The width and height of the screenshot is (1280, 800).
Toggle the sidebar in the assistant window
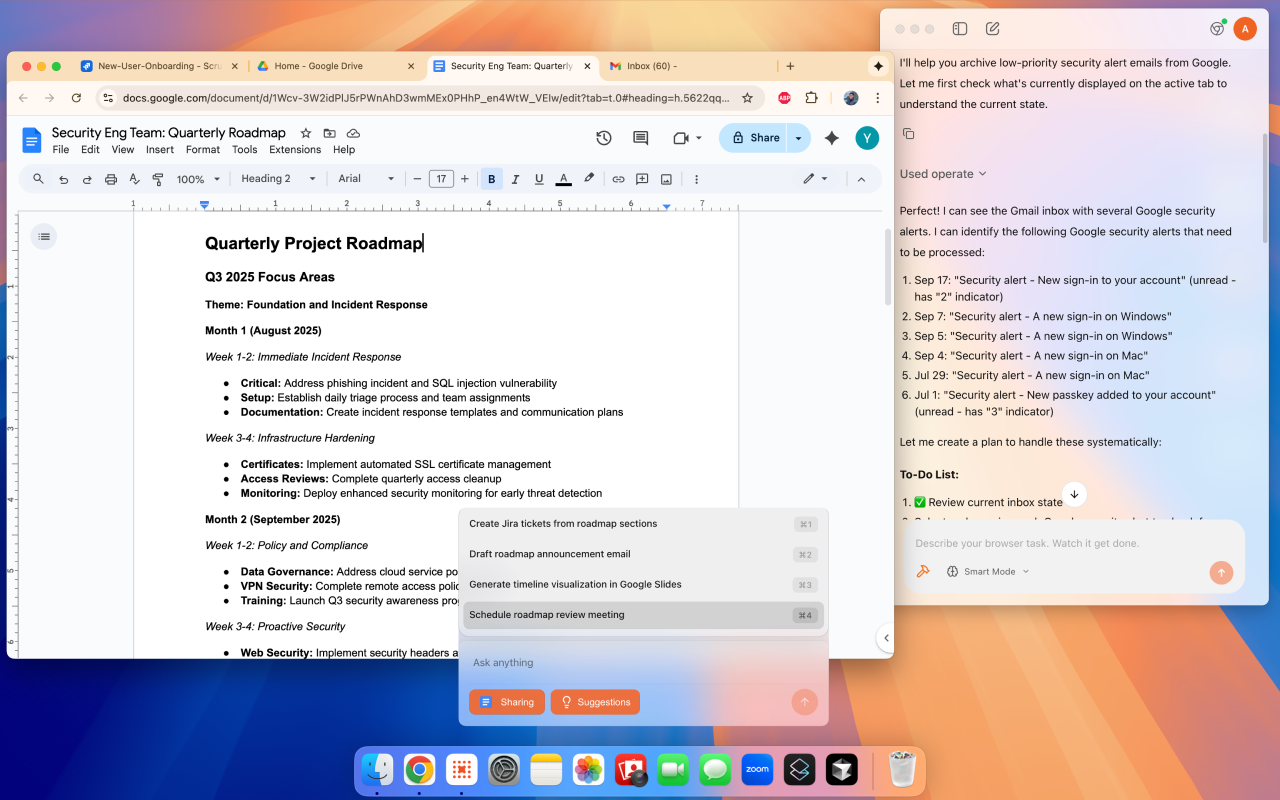click(960, 29)
